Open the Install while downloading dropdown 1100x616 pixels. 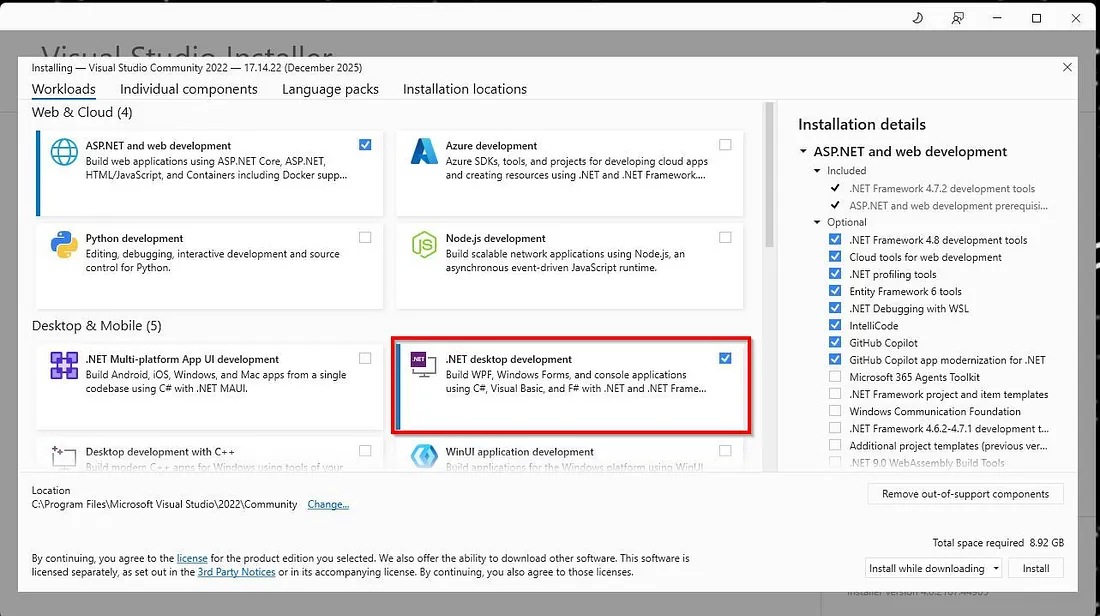point(933,568)
